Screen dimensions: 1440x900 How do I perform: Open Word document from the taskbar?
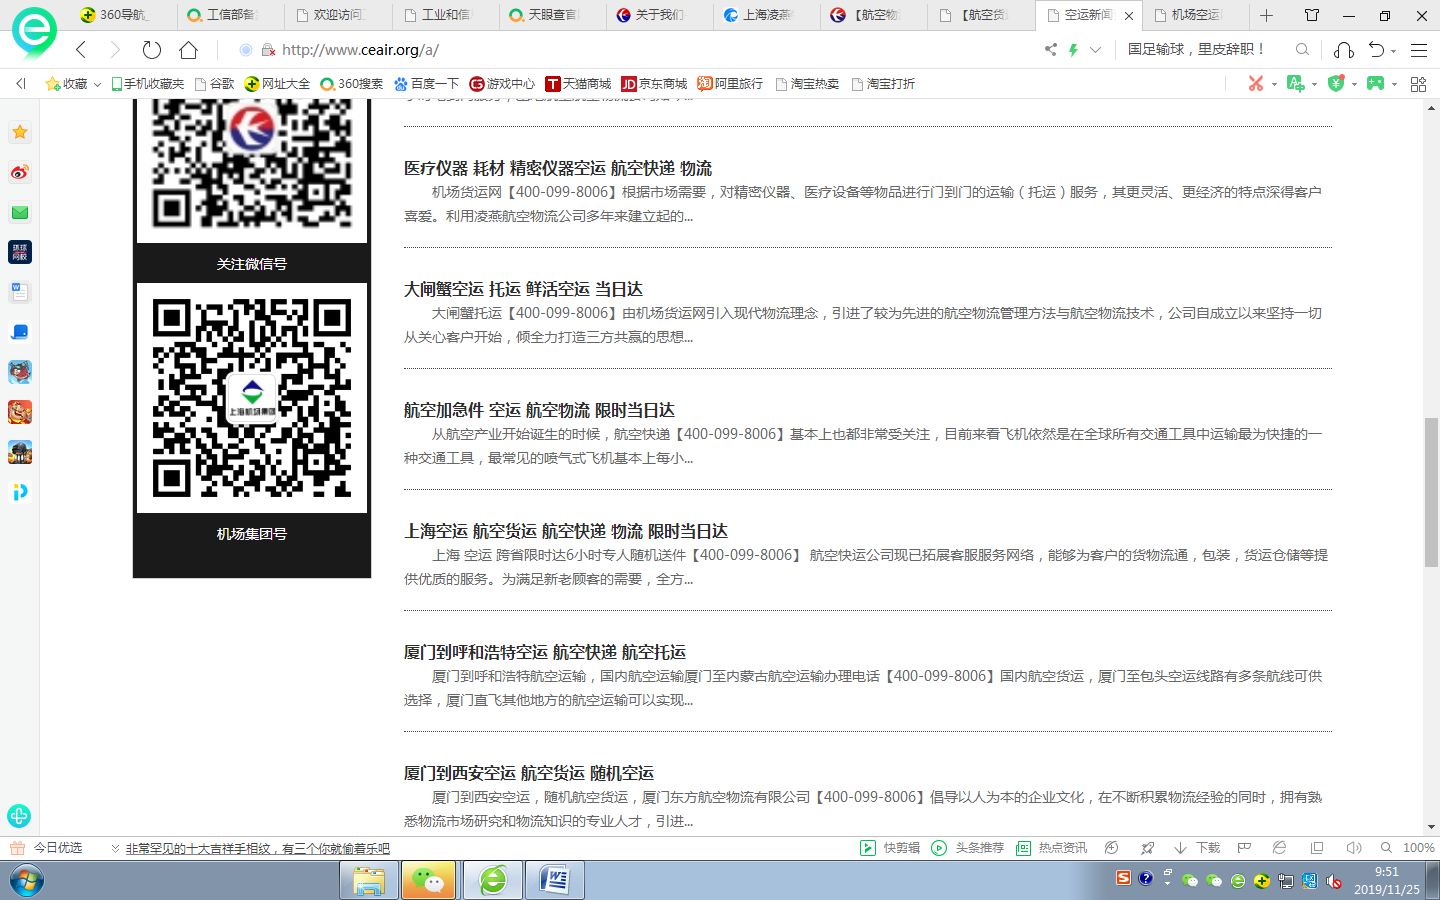click(554, 881)
